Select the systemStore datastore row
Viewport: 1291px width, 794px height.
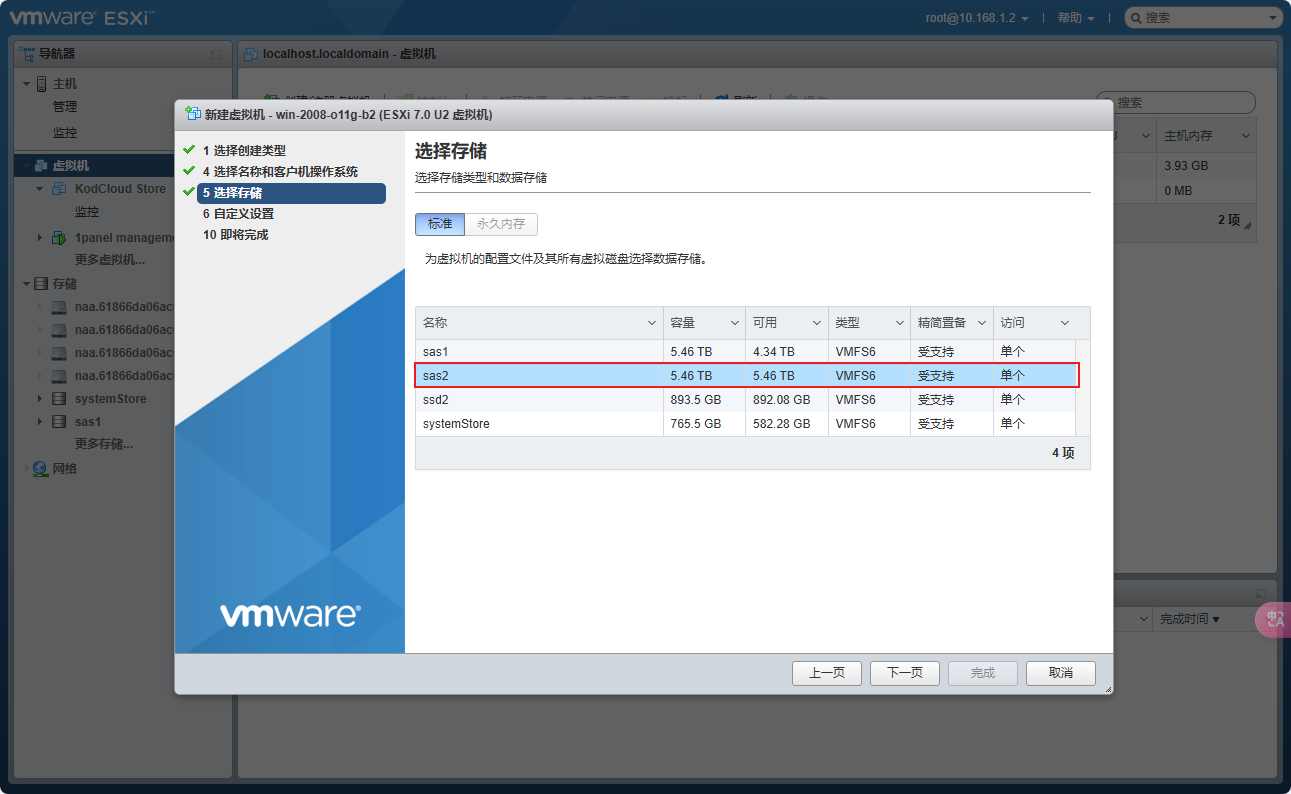pyautogui.click(x=745, y=424)
